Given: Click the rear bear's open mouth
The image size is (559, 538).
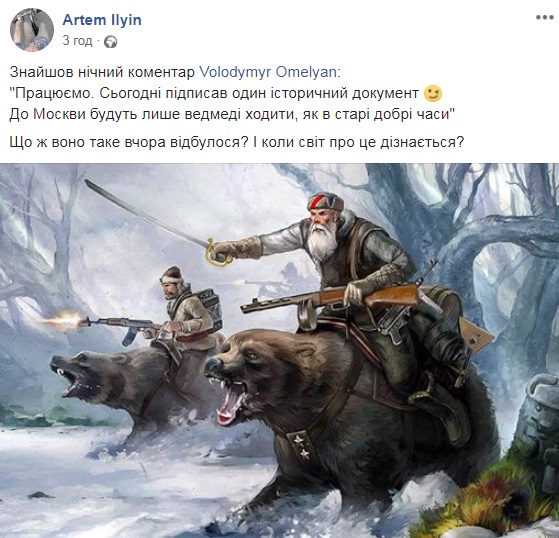Looking at the screenshot, I should pyautogui.click(x=73, y=381).
